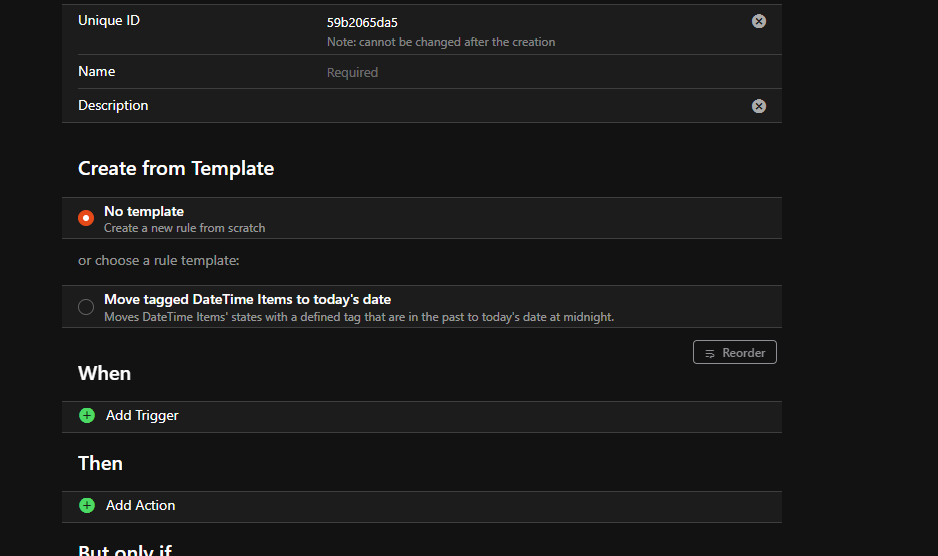Viewport: 938px width, 556px height.
Task: Click the Add Trigger label text
Action: pyautogui.click(x=142, y=415)
